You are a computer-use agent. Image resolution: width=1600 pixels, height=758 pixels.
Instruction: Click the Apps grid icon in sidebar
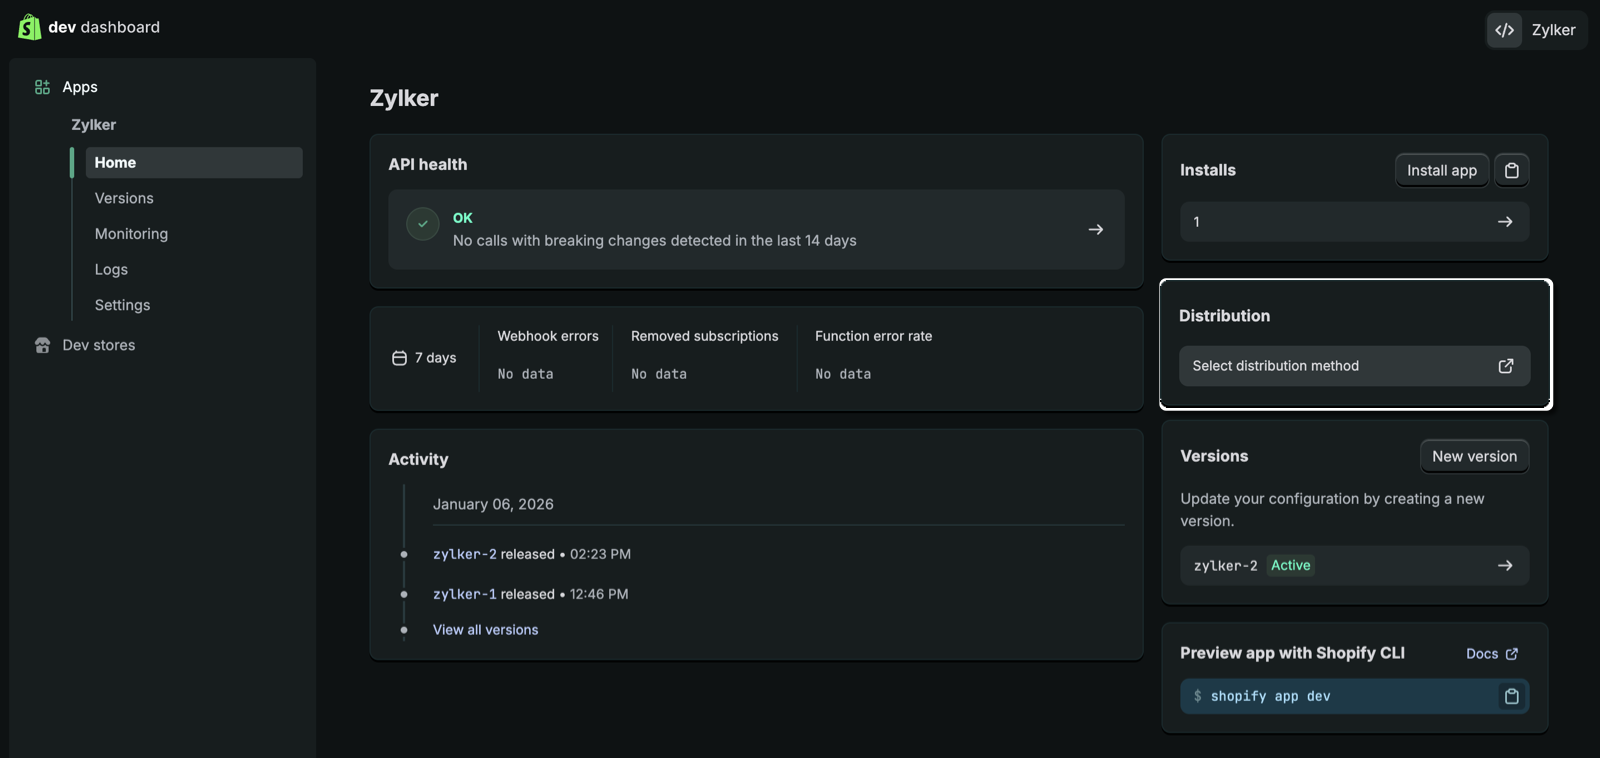click(42, 87)
